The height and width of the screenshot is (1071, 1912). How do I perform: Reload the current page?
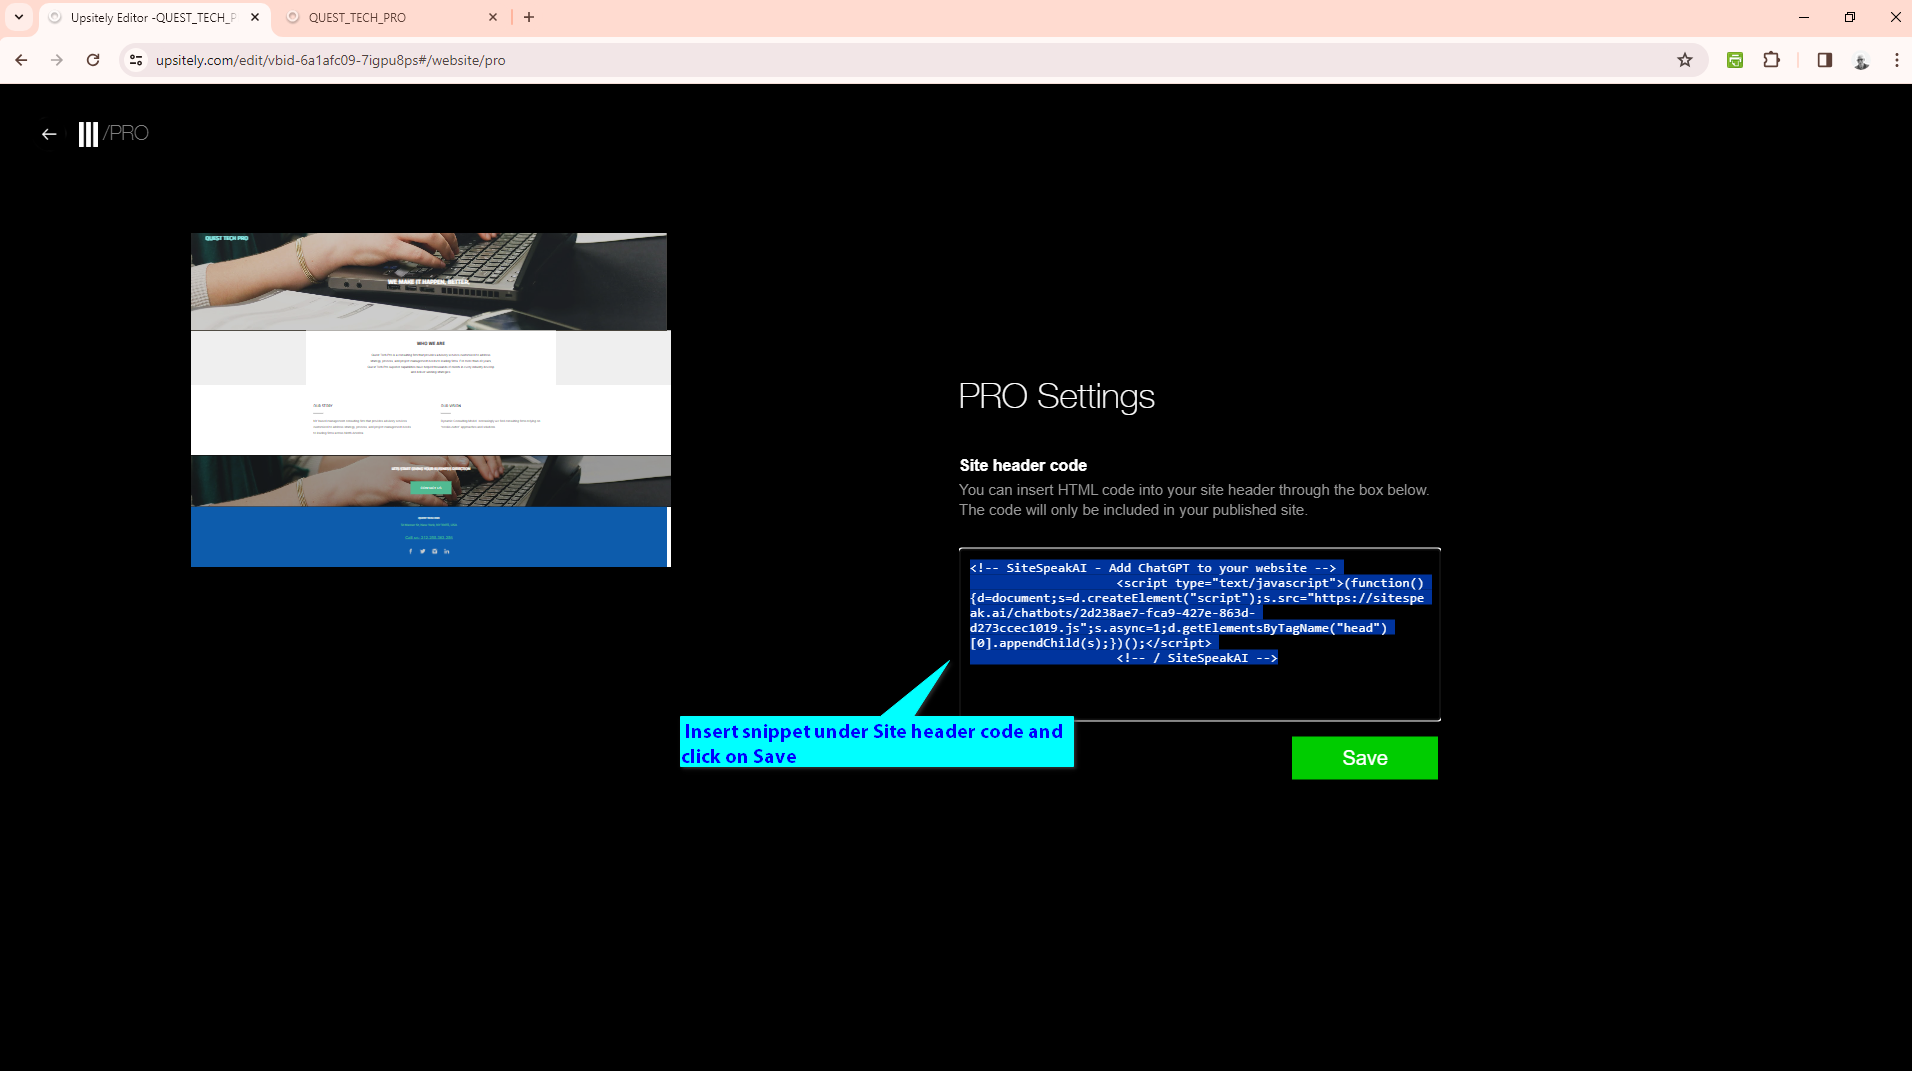point(93,60)
